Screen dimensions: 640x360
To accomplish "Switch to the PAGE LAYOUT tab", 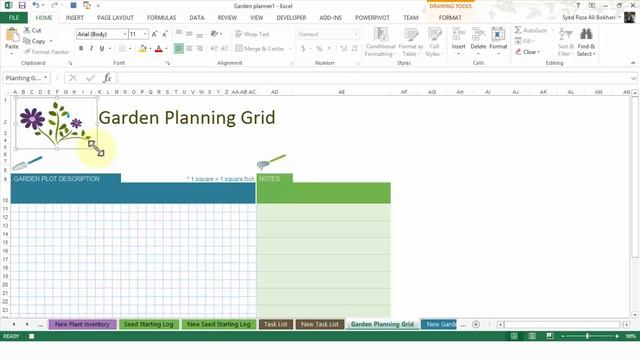I will 115,18.
